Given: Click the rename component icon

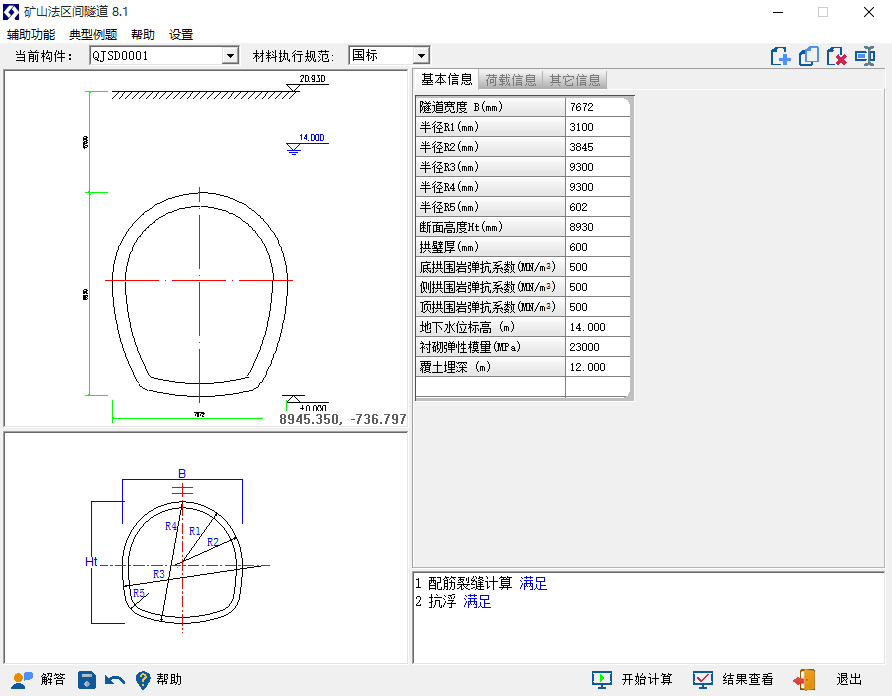Looking at the screenshot, I should point(865,56).
